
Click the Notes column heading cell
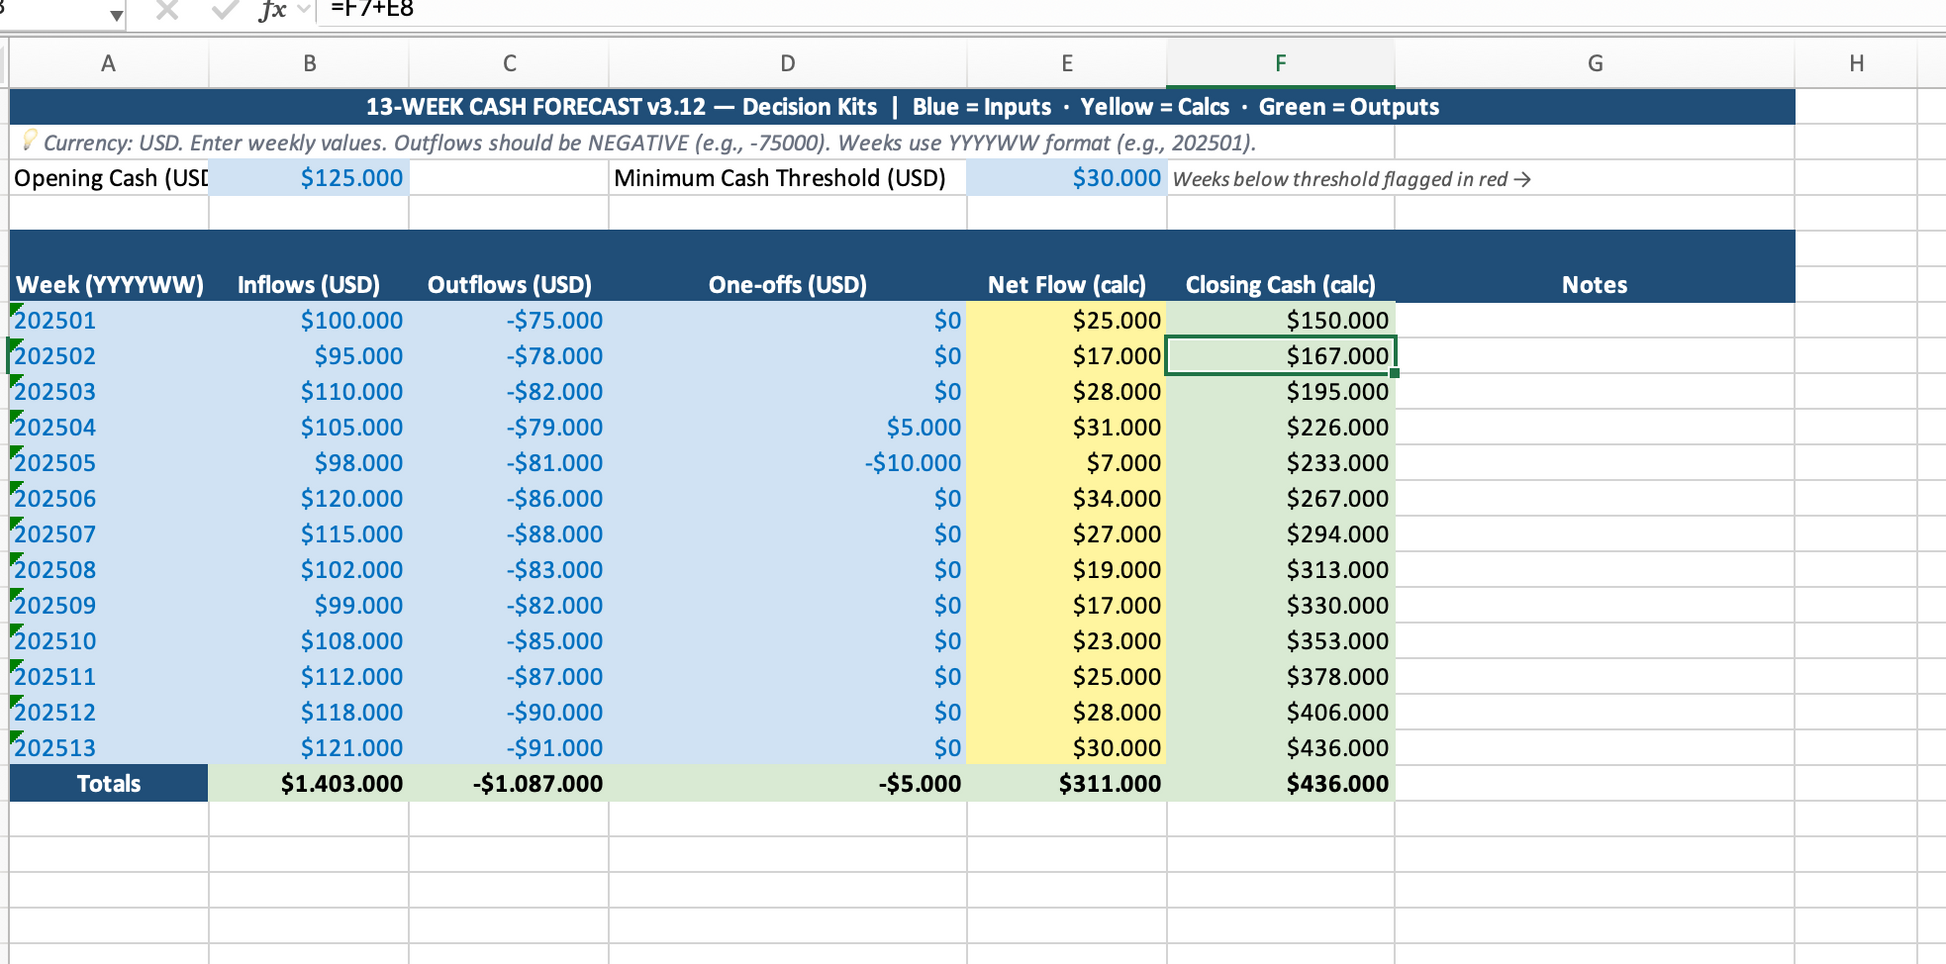click(x=1594, y=285)
